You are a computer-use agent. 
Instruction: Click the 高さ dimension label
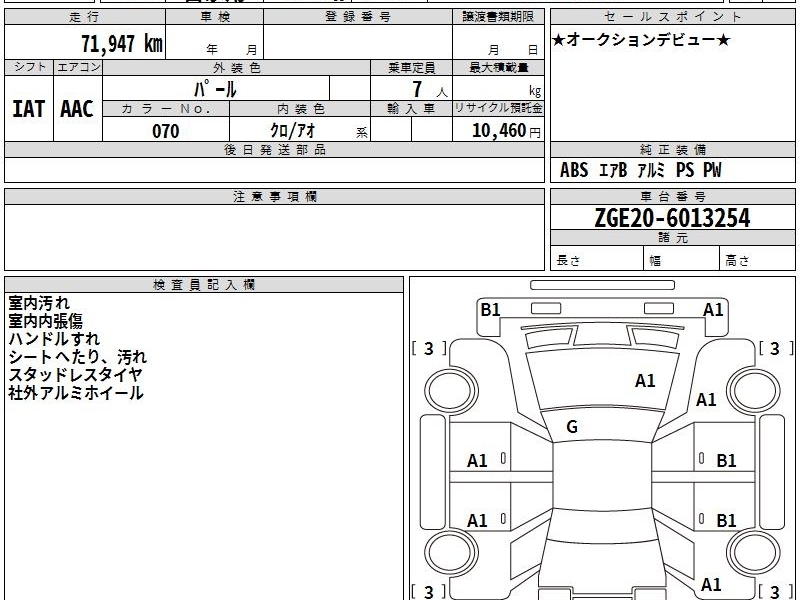pos(737,260)
